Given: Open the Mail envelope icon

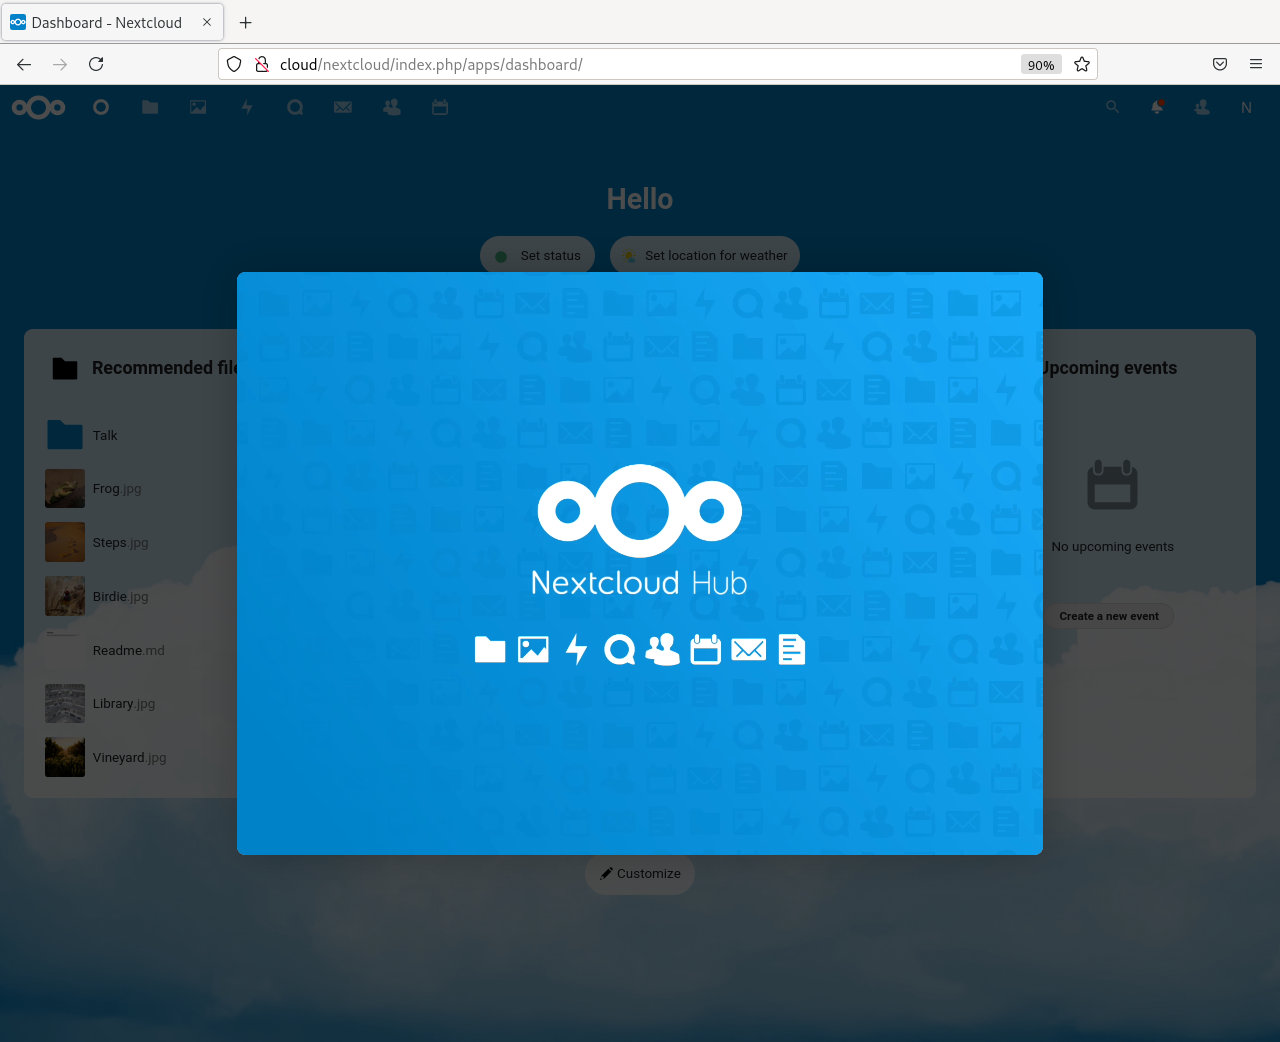Looking at the screenshot, I should click(342, 107).
